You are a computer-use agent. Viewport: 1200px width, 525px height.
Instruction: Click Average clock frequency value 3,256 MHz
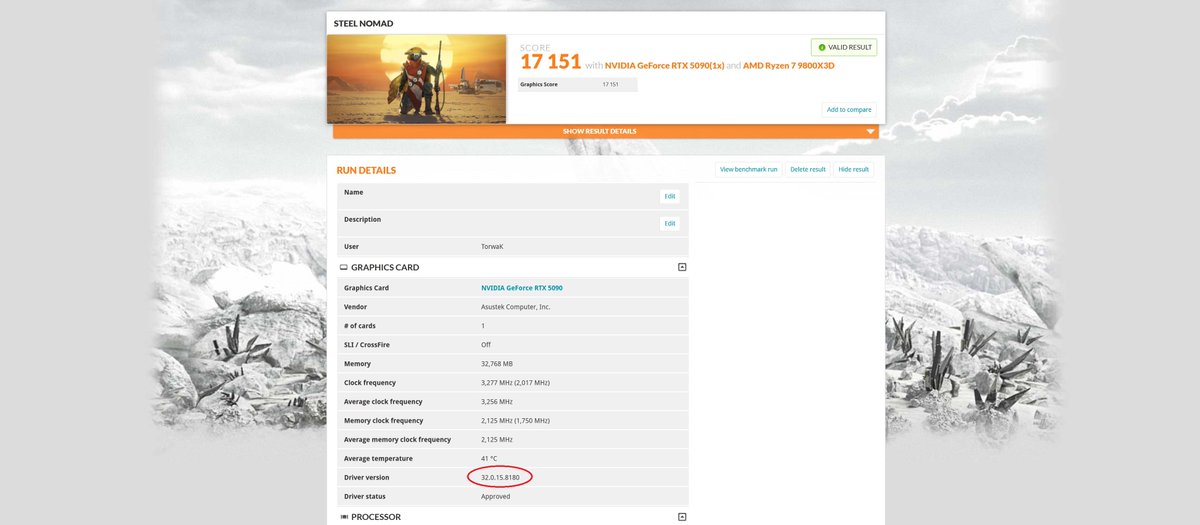click(498, 402)
